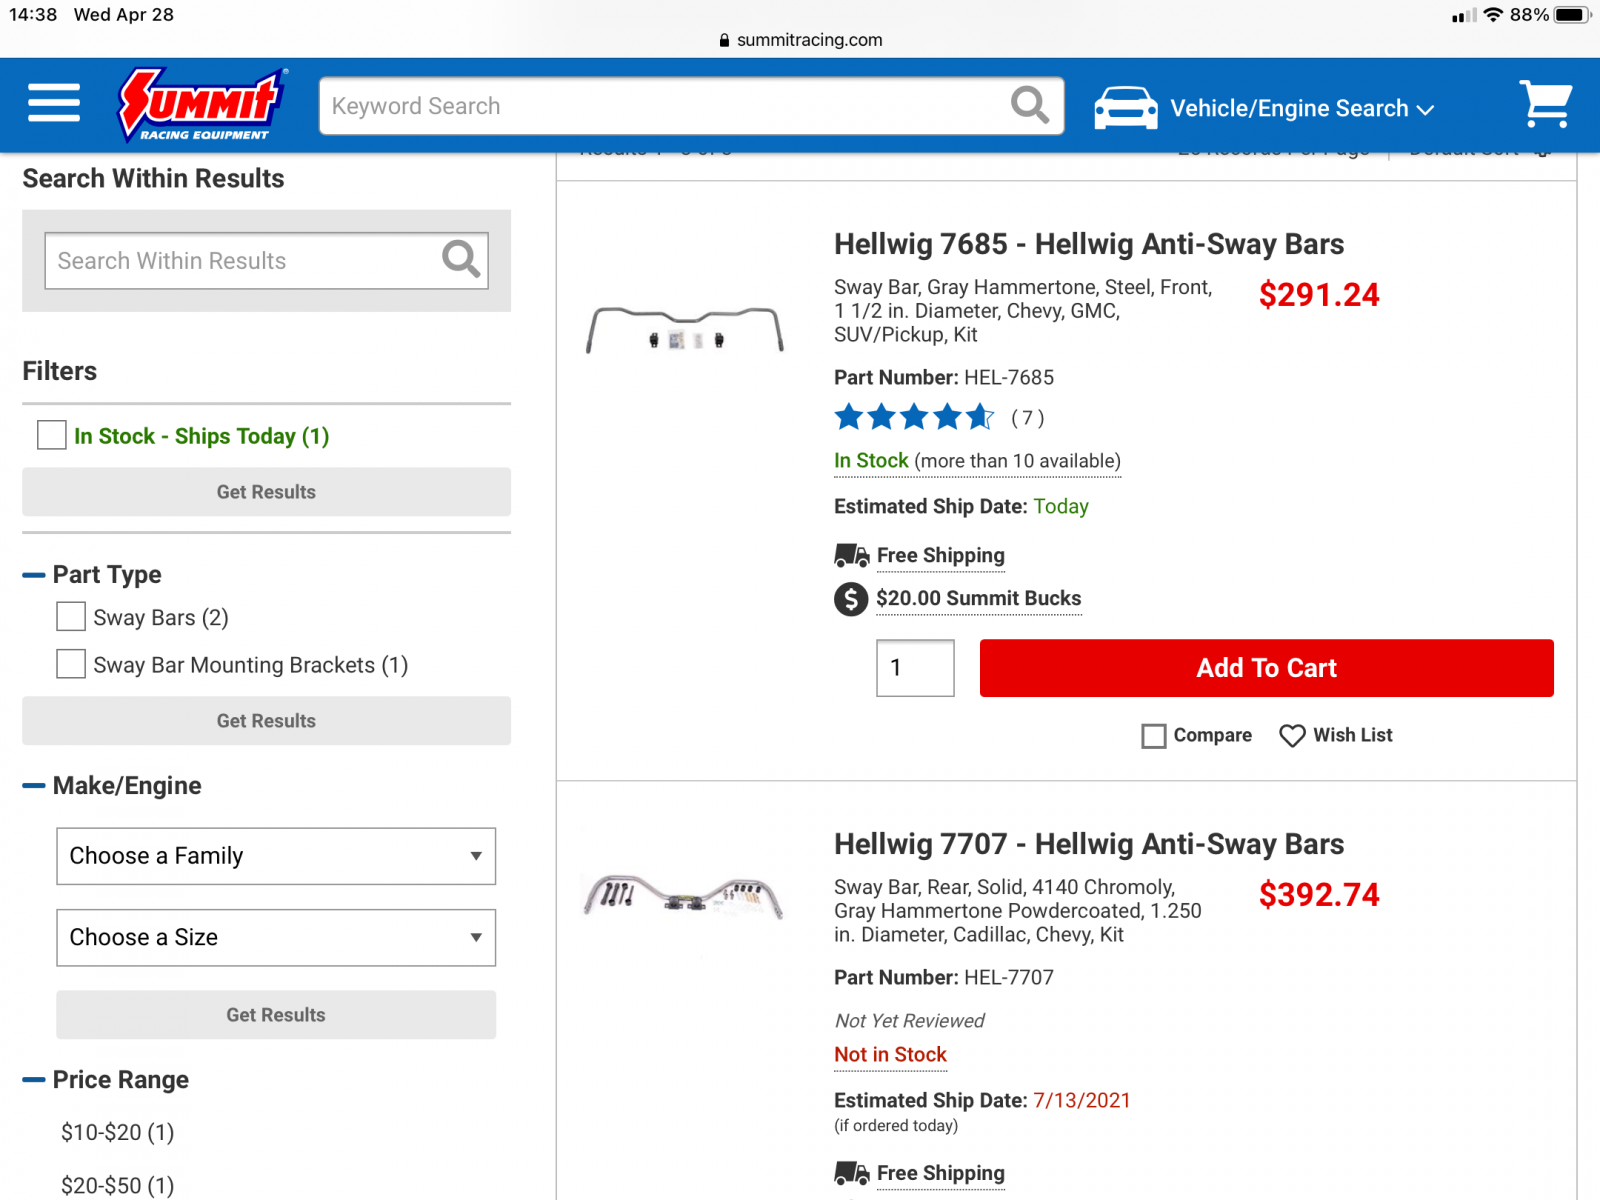This screenshot has width=1600, height=1200.
Task: Enable the In Stock - Ships Today filter
Action: click(52, 435)
